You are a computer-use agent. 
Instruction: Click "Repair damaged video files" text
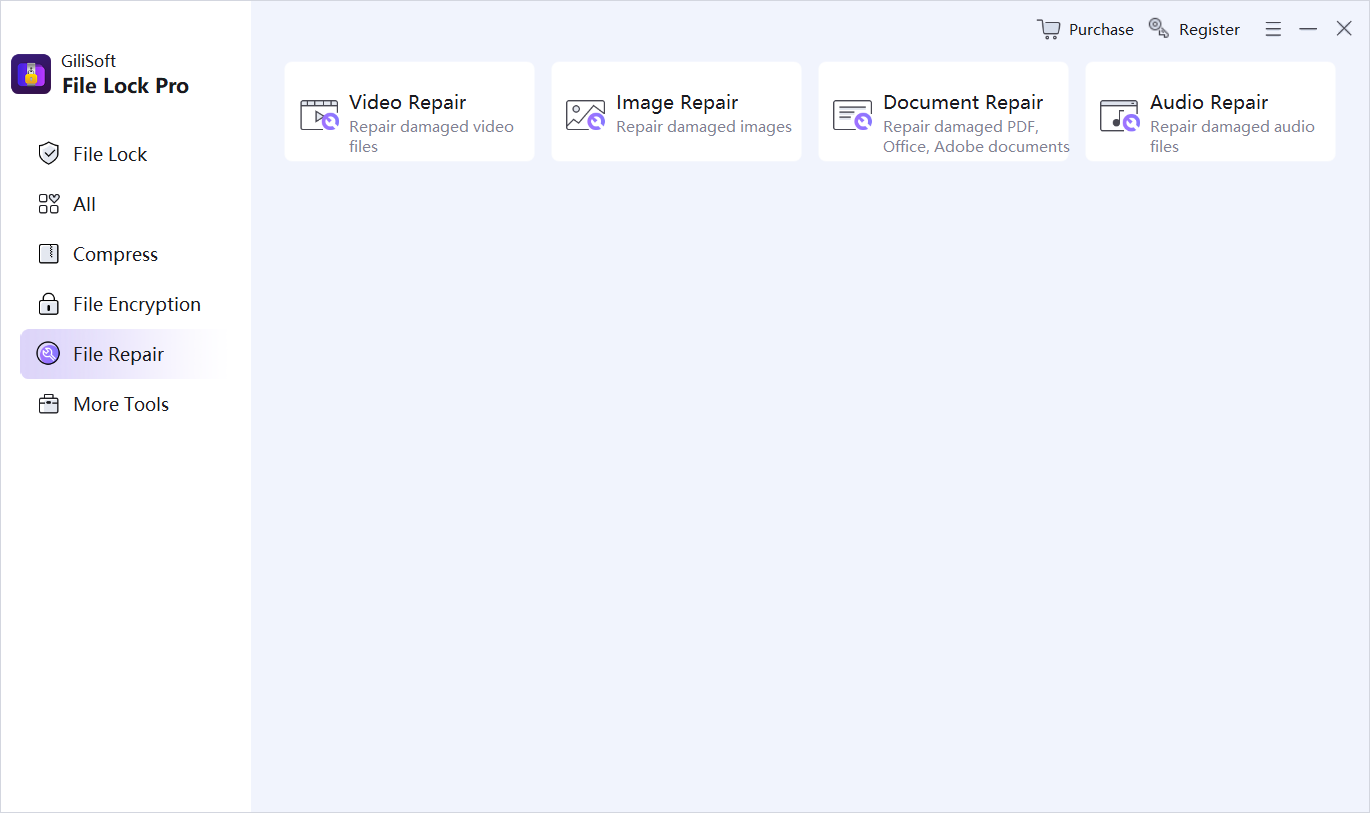431,136
